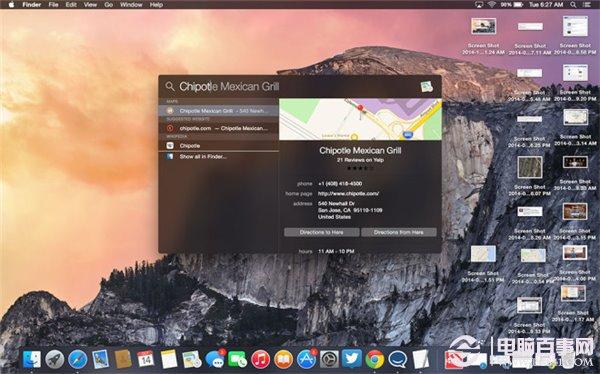Open the Go menu
Screen dimensions: 600x374
[x=109, y=5]
